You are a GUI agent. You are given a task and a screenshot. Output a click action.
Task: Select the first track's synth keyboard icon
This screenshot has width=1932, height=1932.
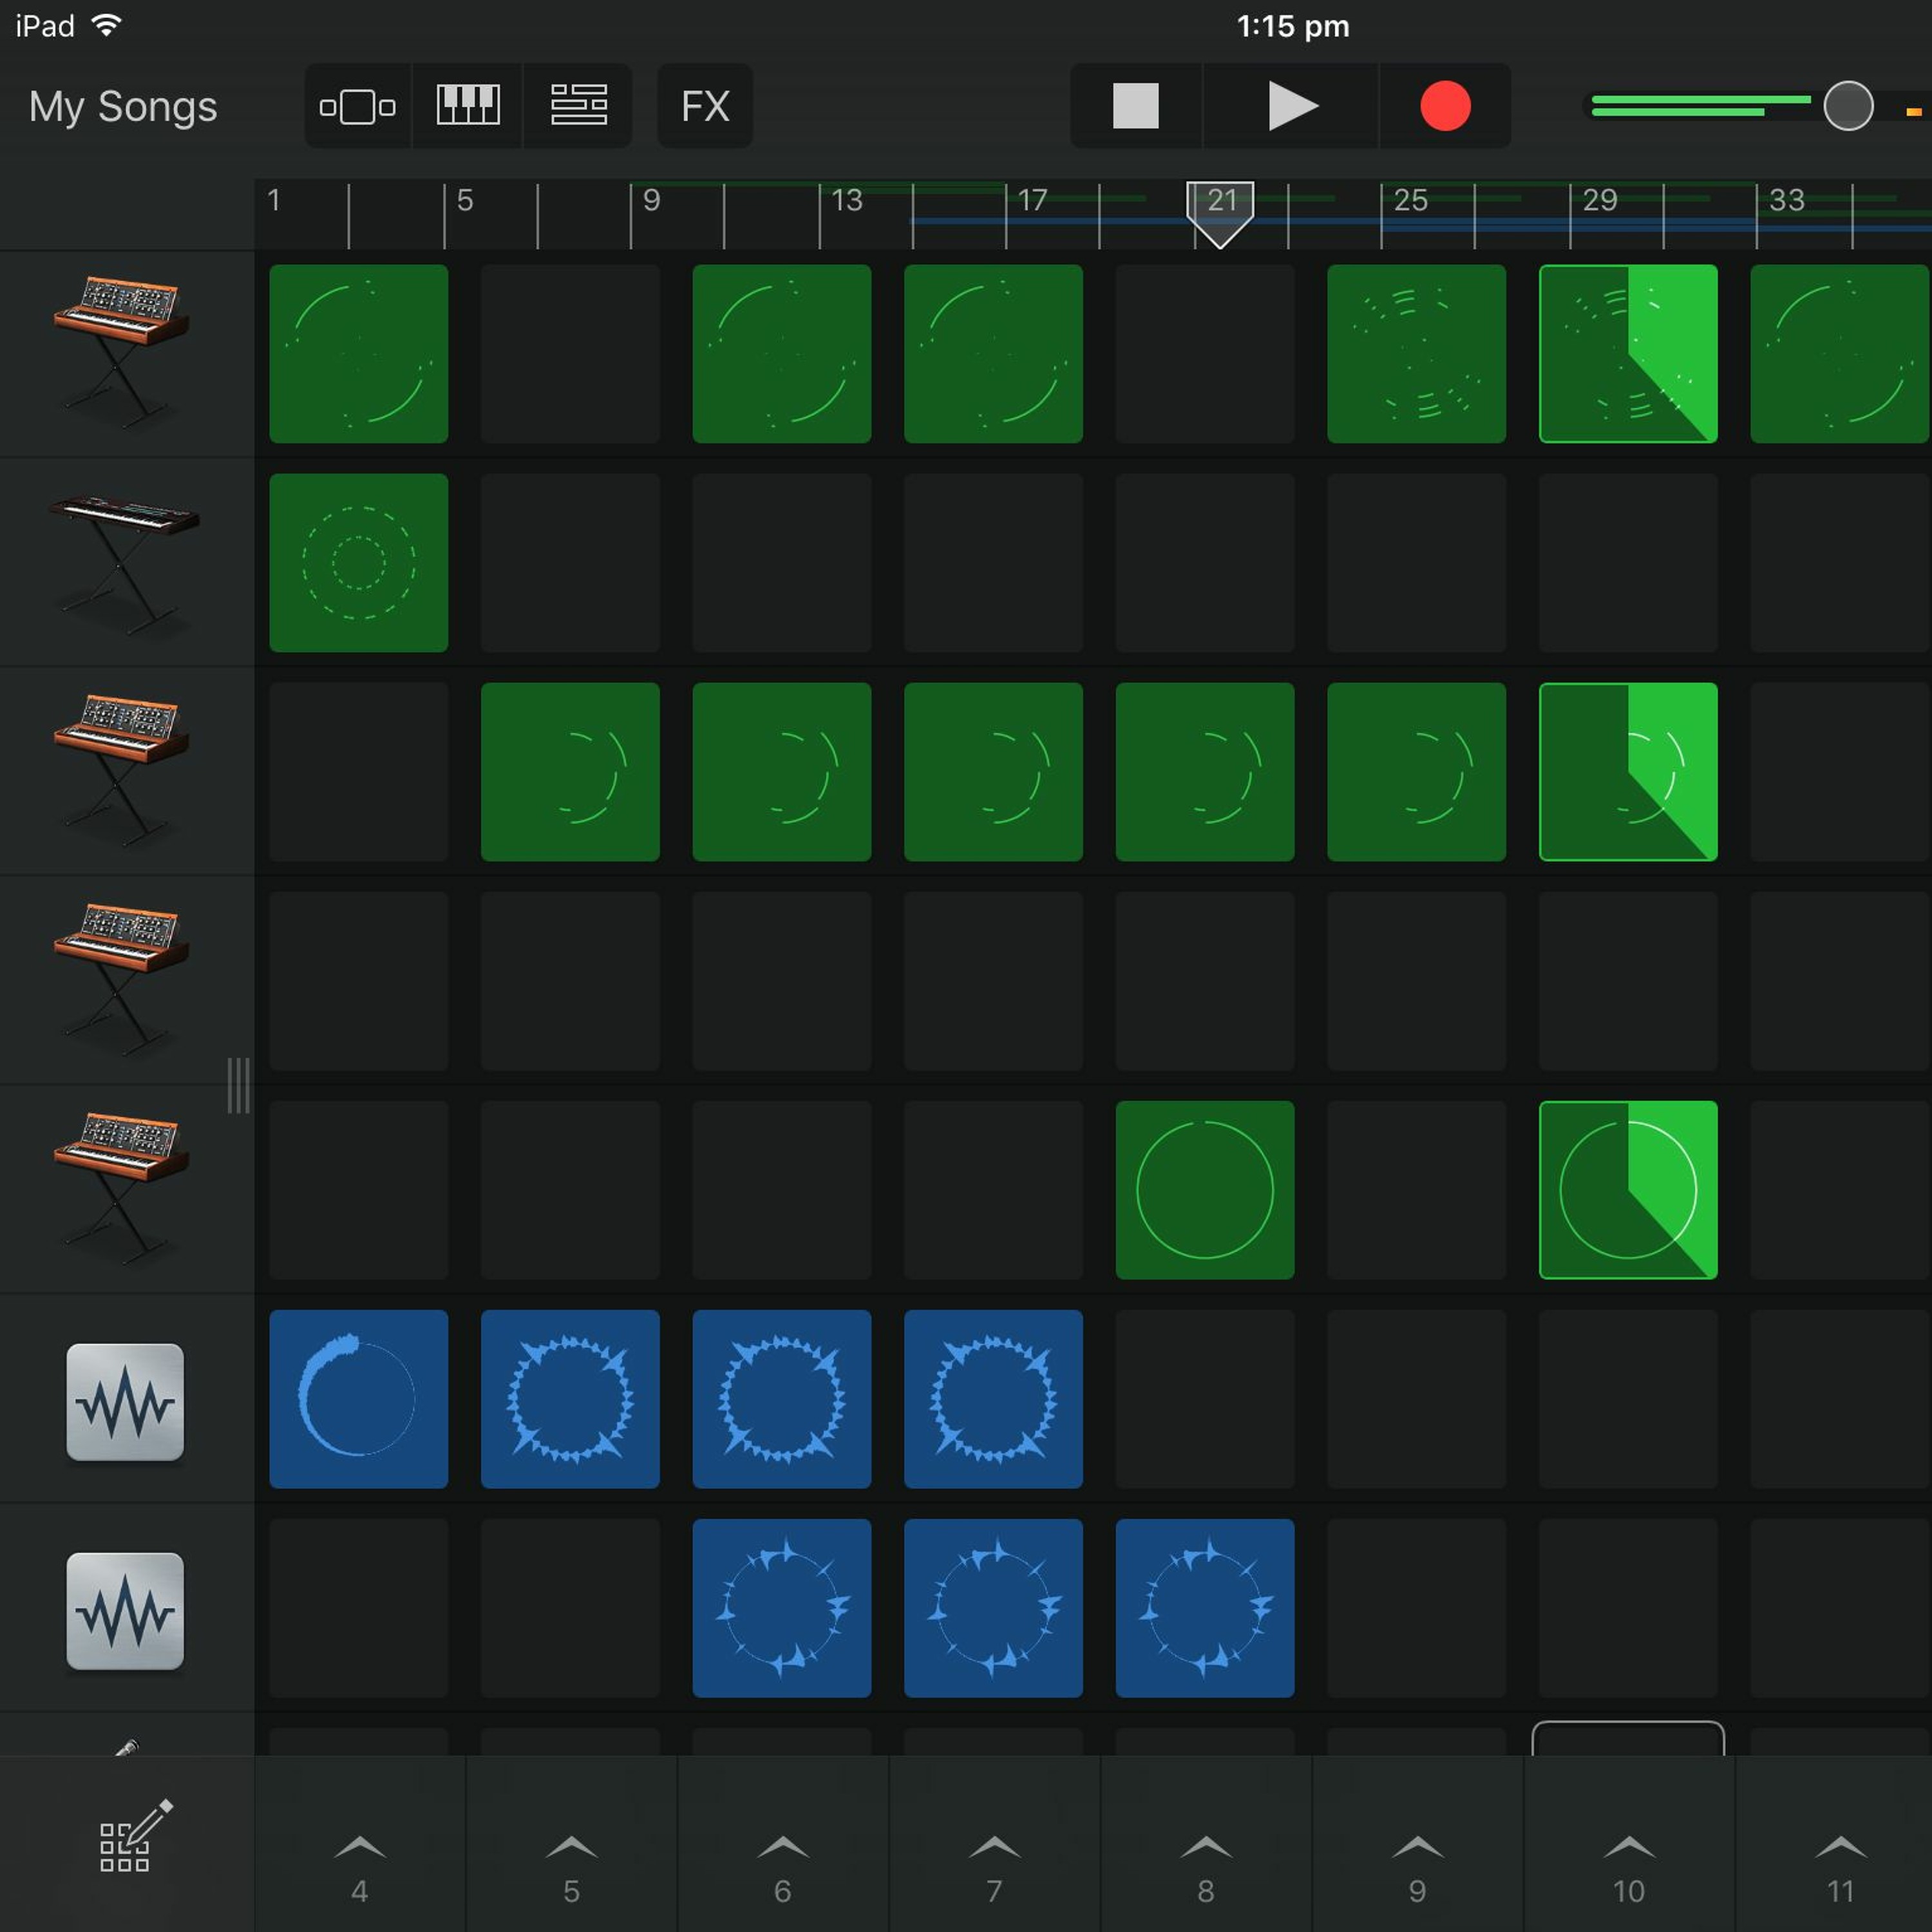coord(122,352)
